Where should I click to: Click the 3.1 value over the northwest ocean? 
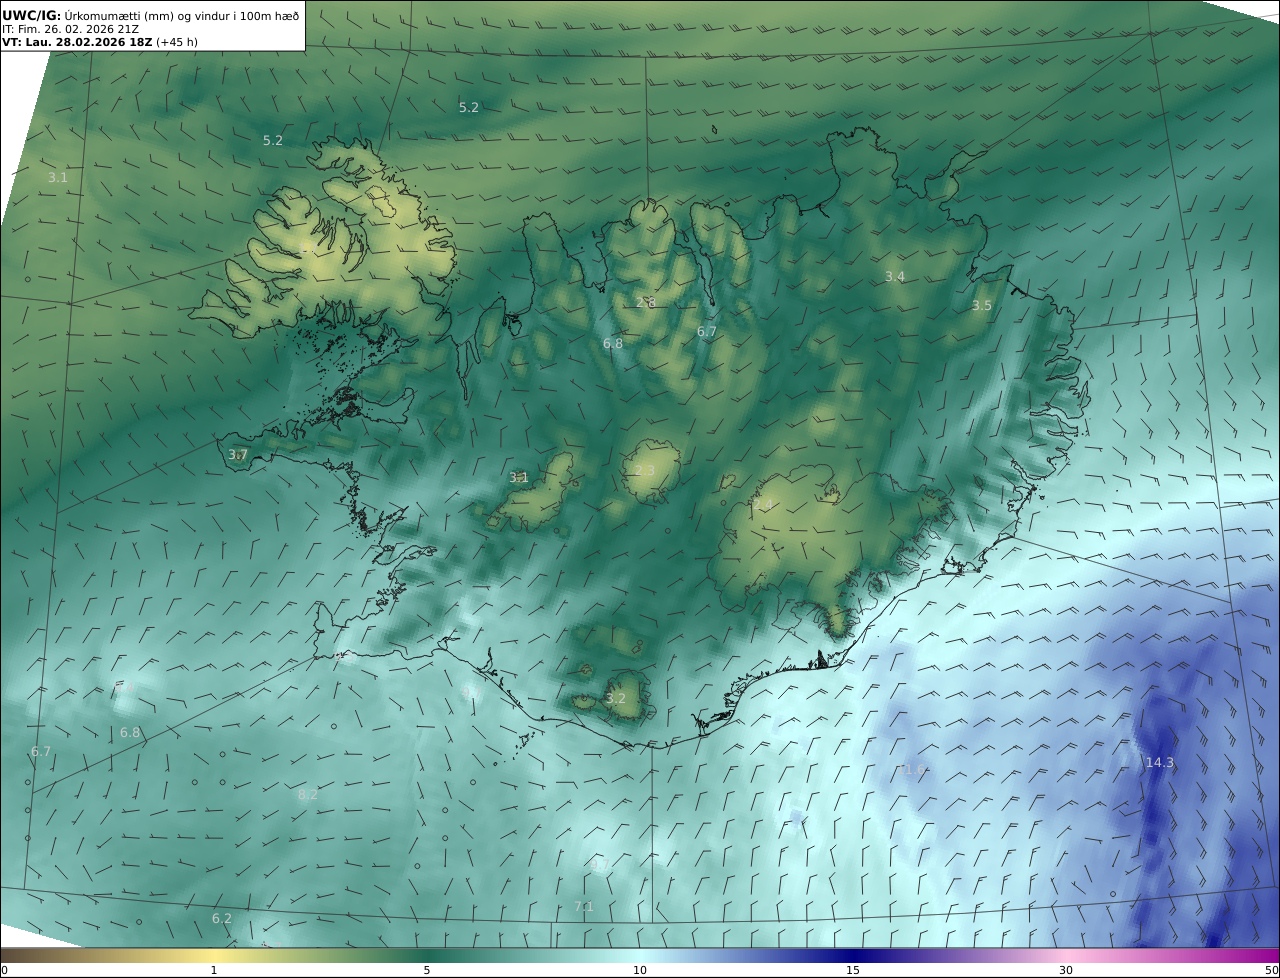point(57,177)
